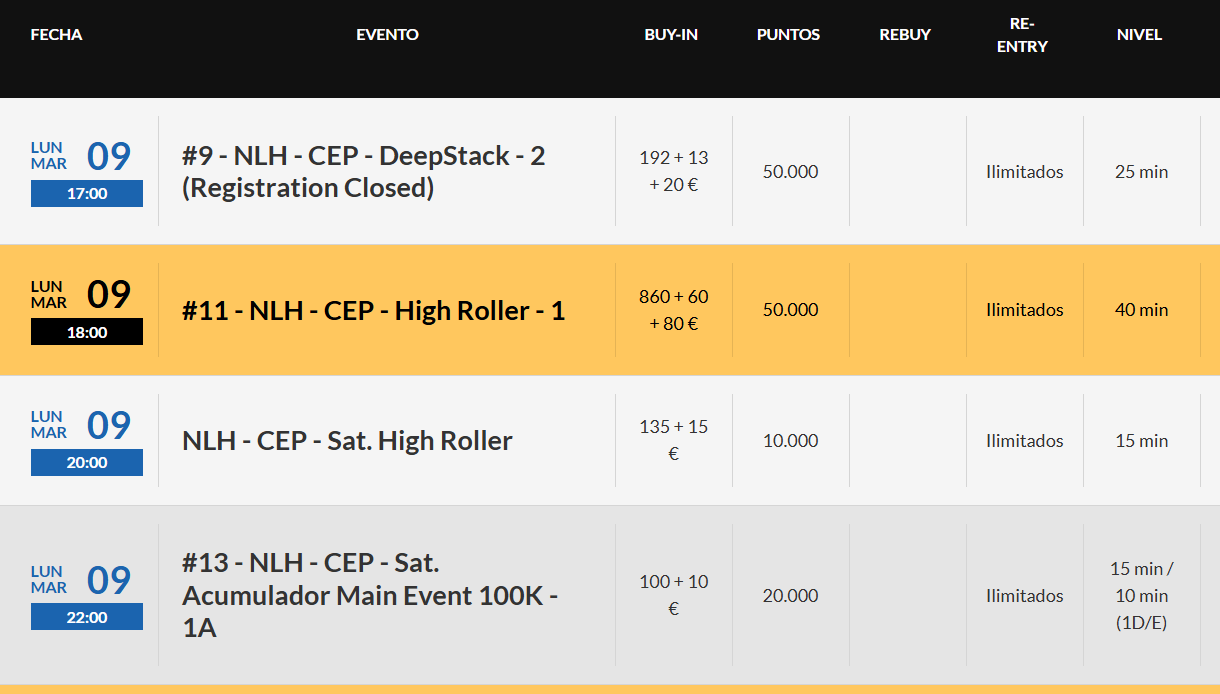Click the REBUY column header
The height and width of the screenshot is (694, 1220).
(905, 35)
